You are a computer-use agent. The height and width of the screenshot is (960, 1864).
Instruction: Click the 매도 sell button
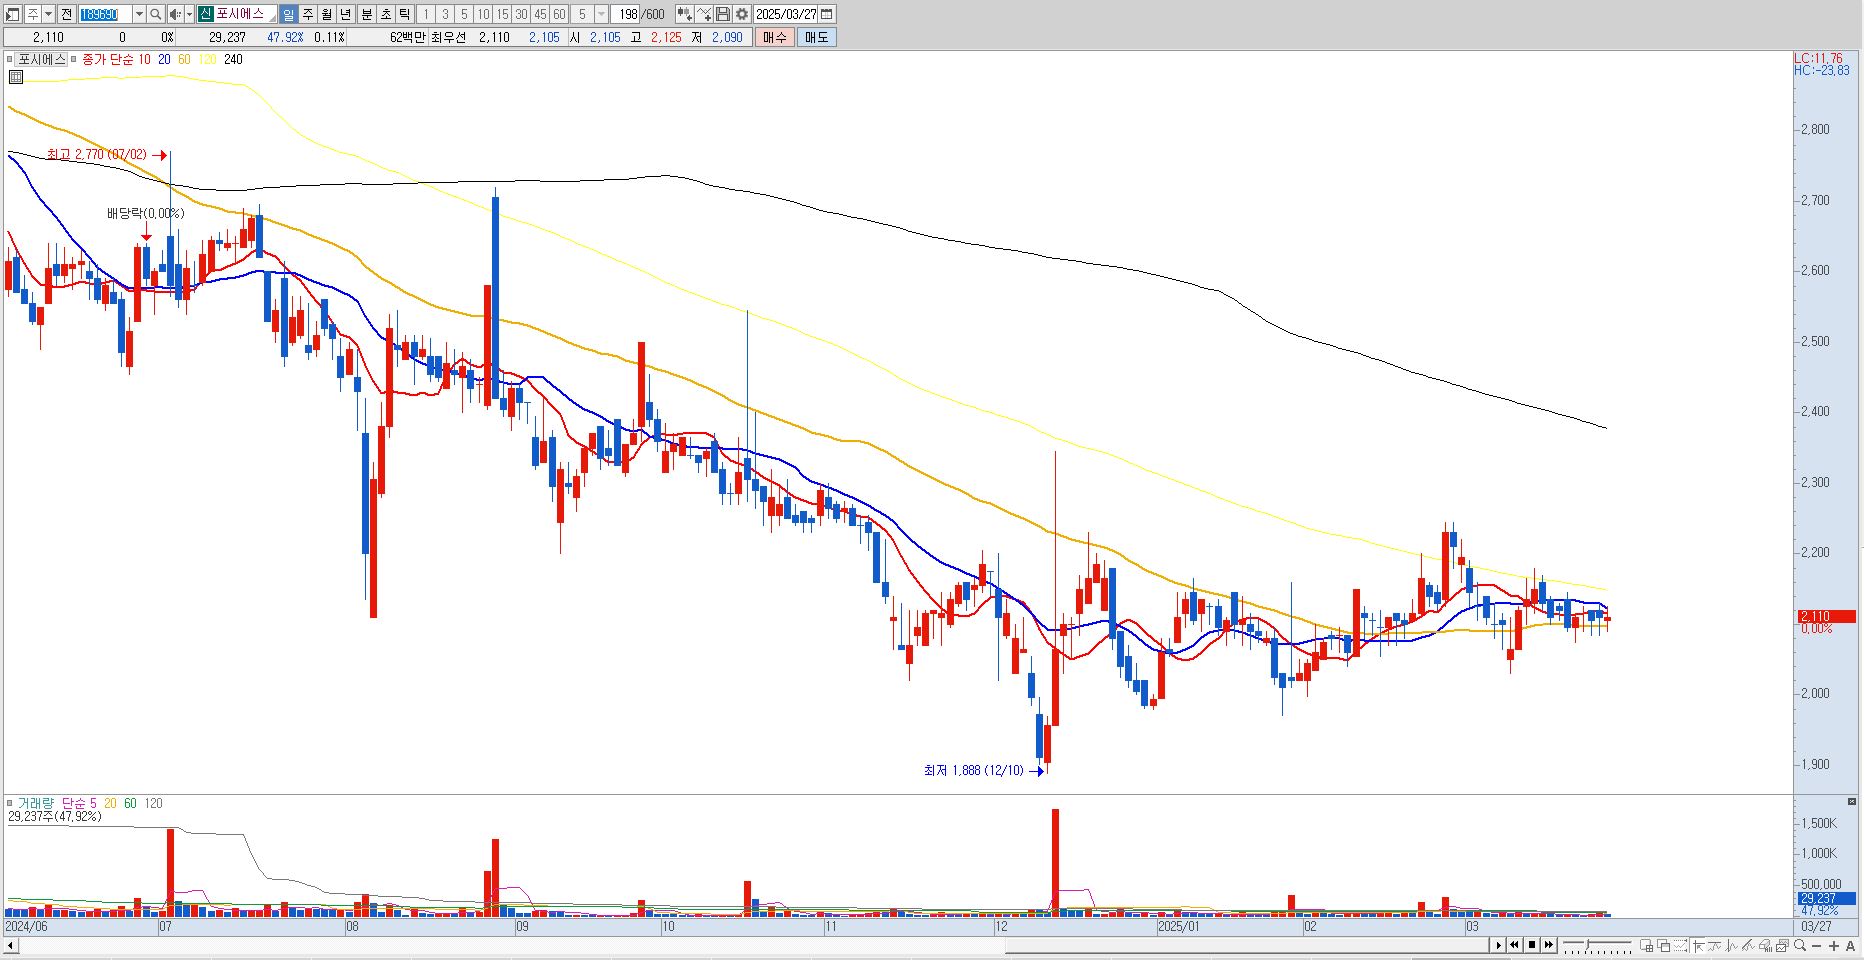pyautogui.click(x=816, y=37)
